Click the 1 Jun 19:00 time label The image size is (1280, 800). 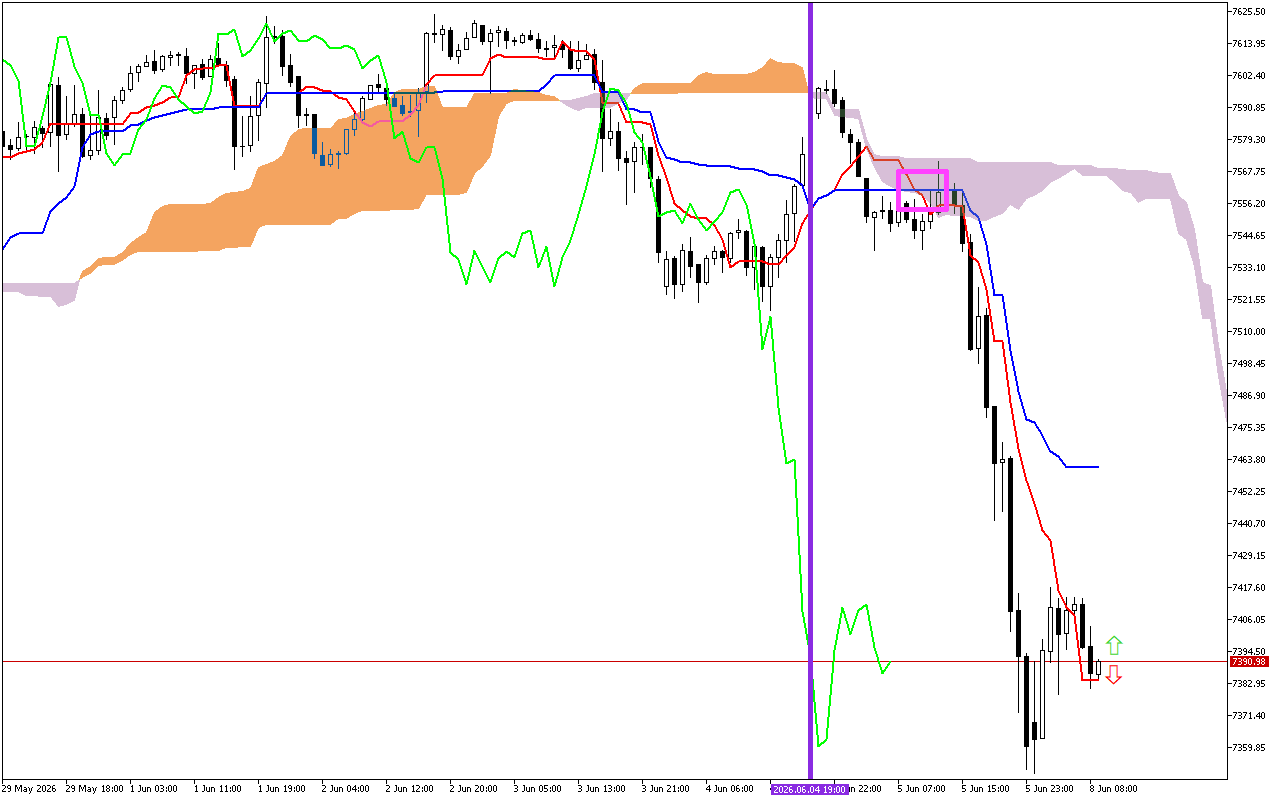284,789
